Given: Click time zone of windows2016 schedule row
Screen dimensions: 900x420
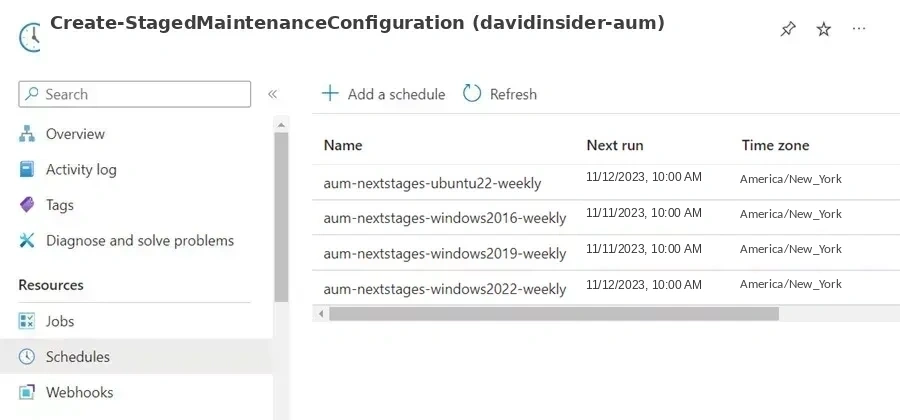Looking at the screenshot, I should pyautogui.click(x=791, y=213).
